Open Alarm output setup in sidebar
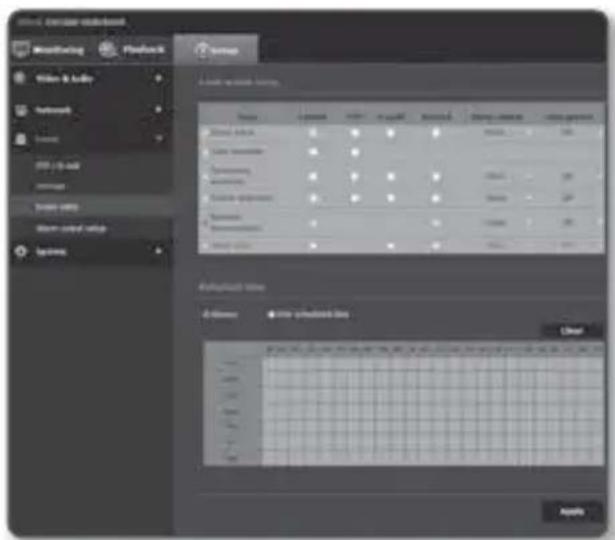Screen dimensions: 615x540 (x=71, y=228)
